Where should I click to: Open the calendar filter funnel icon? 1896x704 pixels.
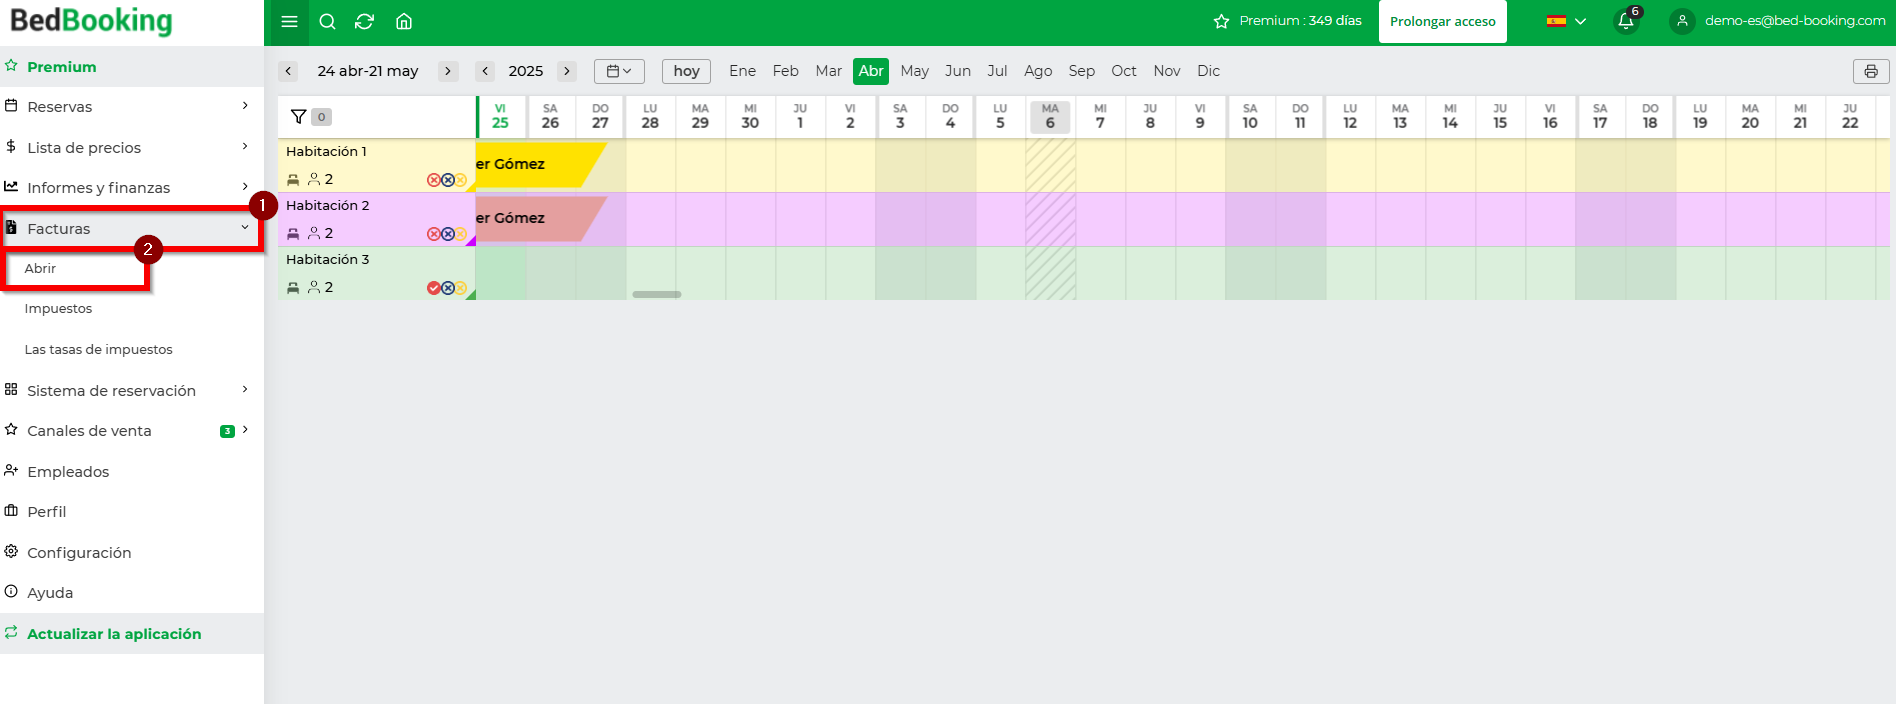coord(298,117)
